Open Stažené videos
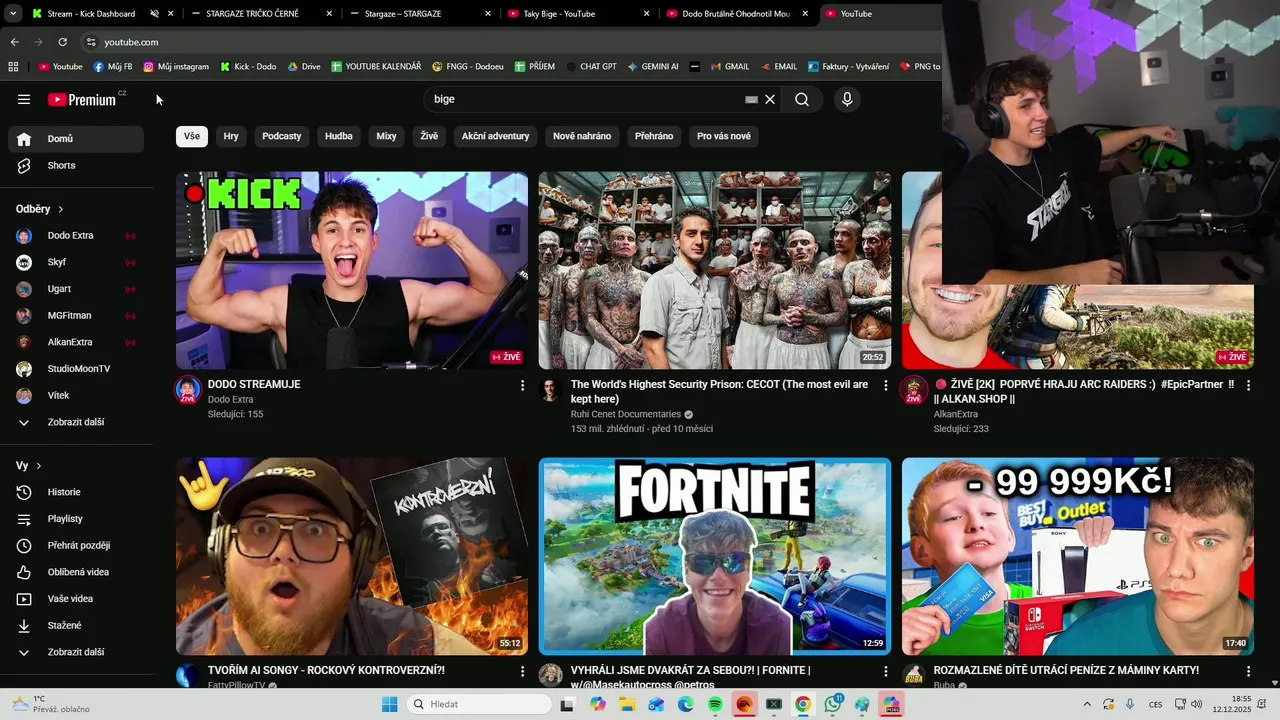1280x720 pixels. (x=76, y=625)
